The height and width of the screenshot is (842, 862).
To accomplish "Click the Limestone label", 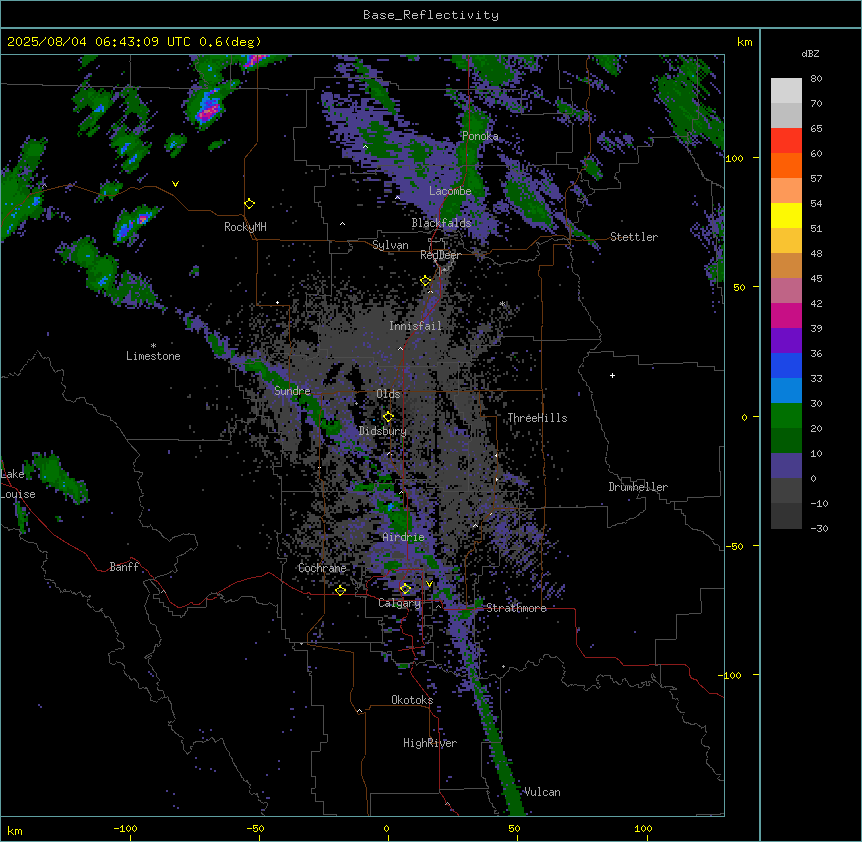I will (153, 356).
